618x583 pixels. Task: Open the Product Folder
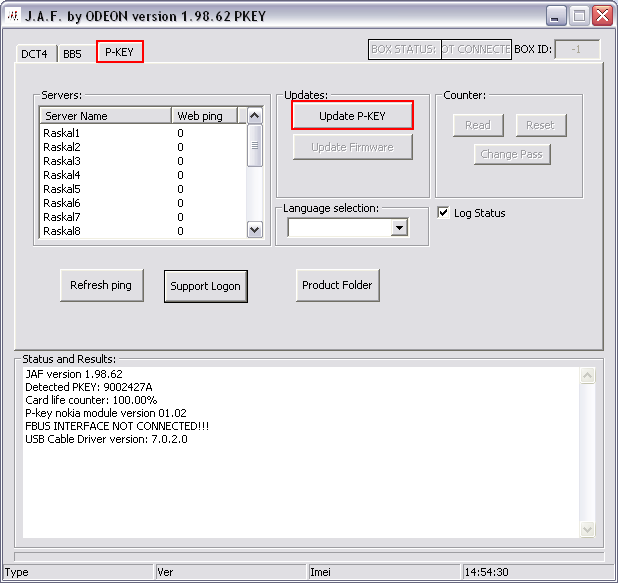click(337, 285)
